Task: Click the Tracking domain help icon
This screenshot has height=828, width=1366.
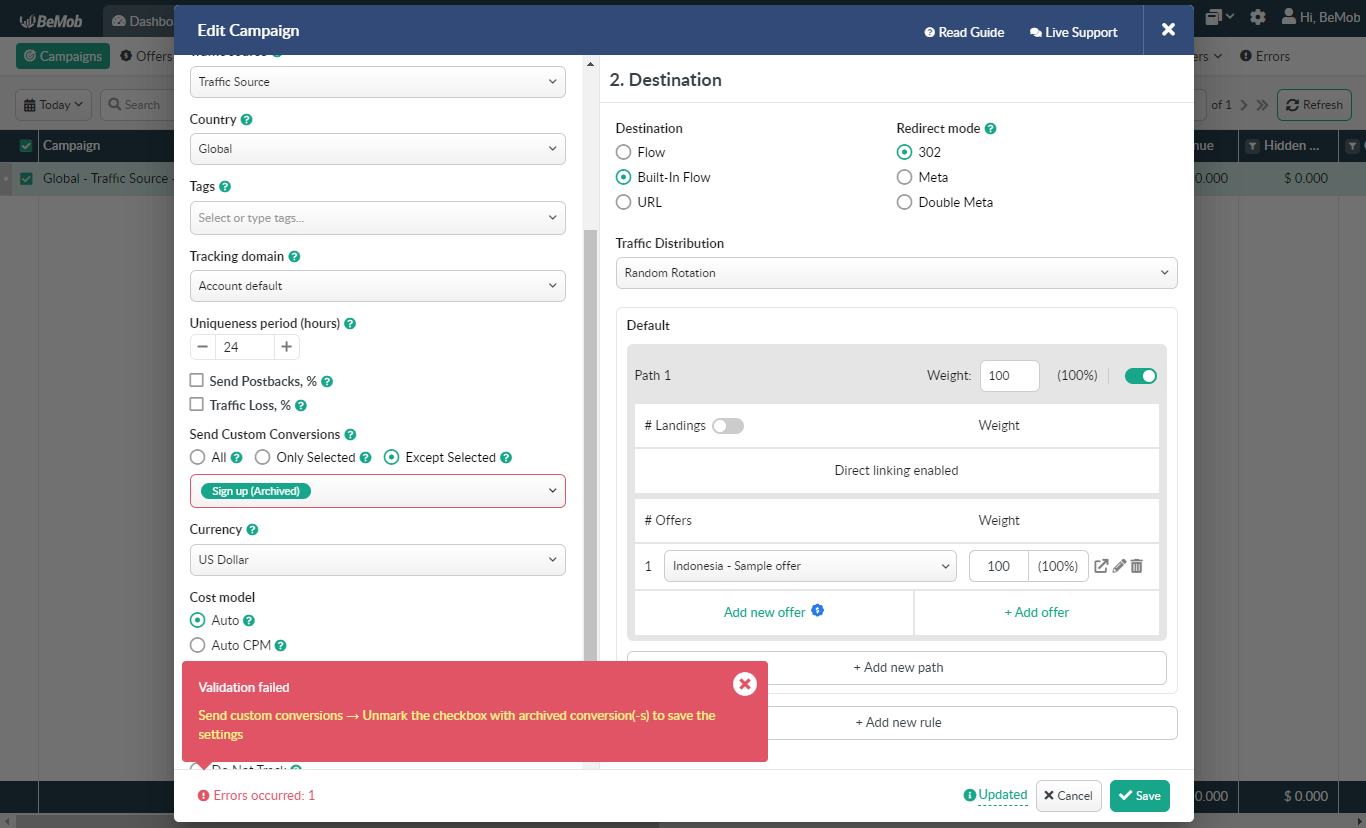Action: click(x=294, y=256)
